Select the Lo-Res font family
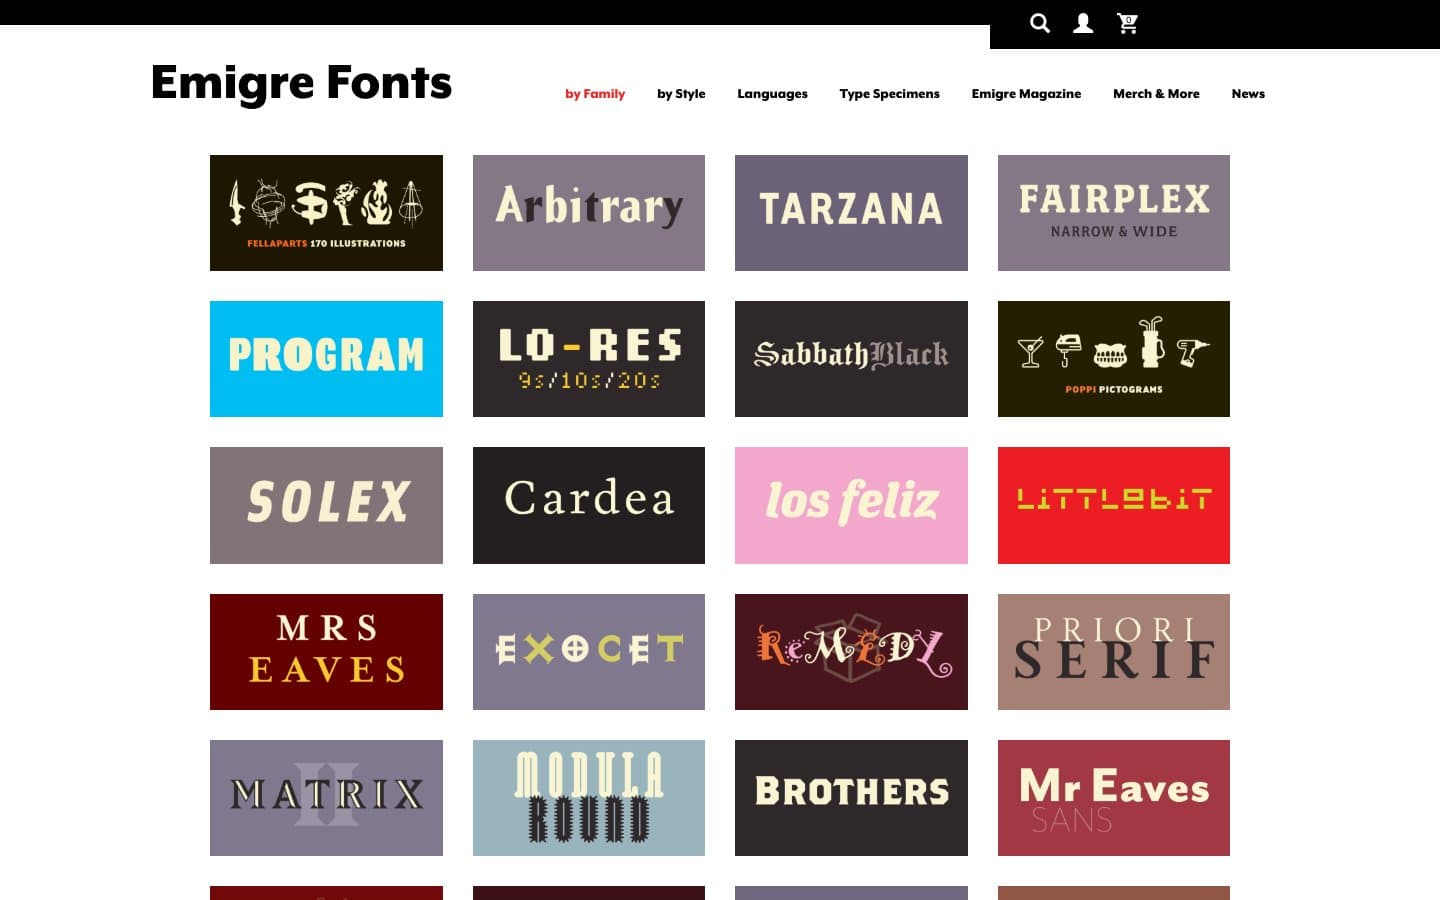The image size is (1440, 900). tap(588, 358)
